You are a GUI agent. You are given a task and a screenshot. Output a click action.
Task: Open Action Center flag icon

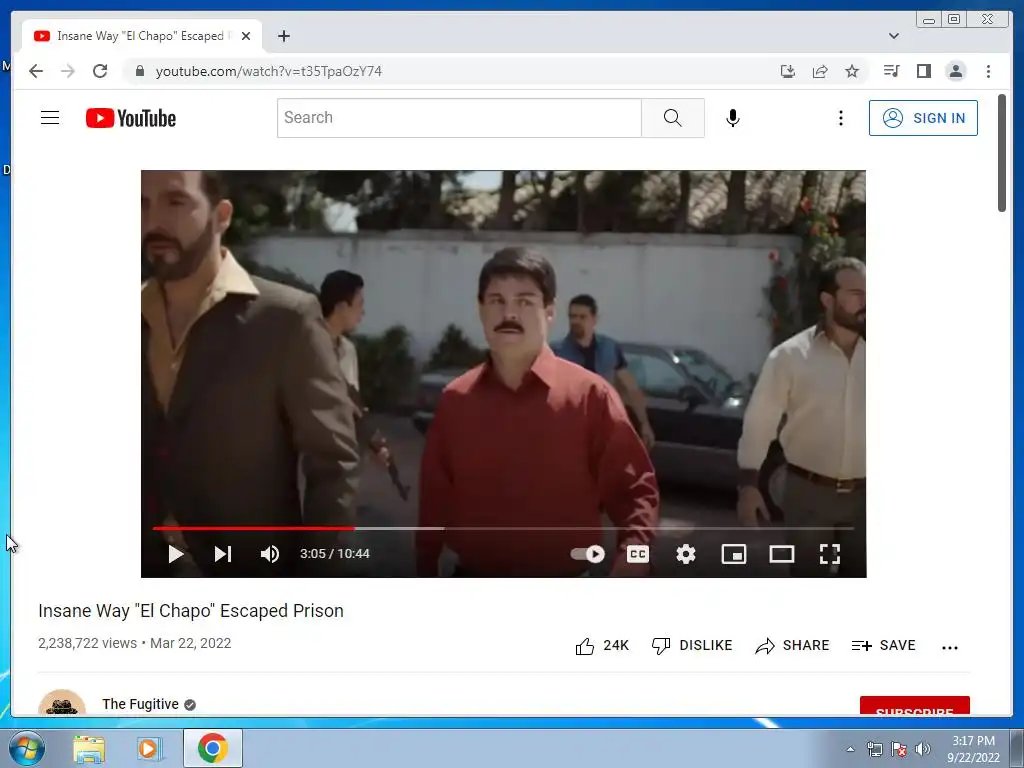click(899, 749)
